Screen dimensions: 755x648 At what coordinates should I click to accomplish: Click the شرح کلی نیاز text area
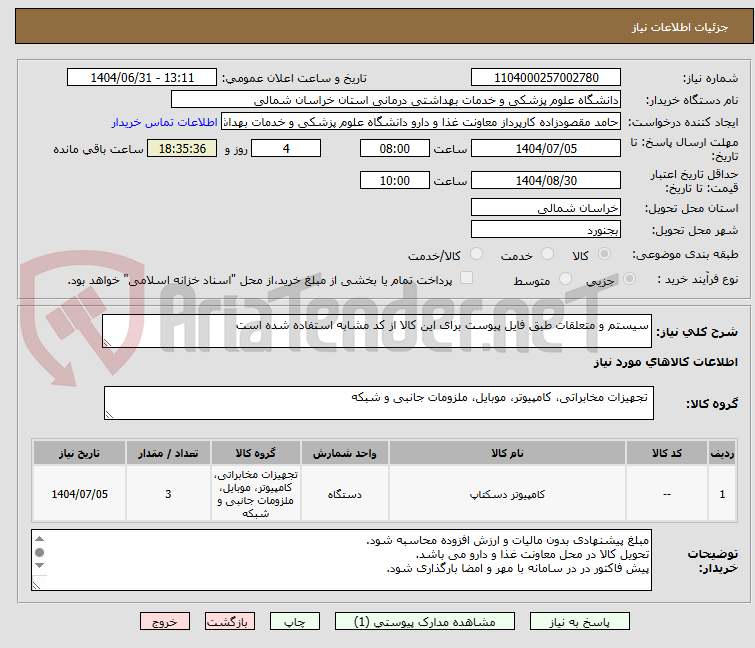pyautogui.click(x=377, y=331)
